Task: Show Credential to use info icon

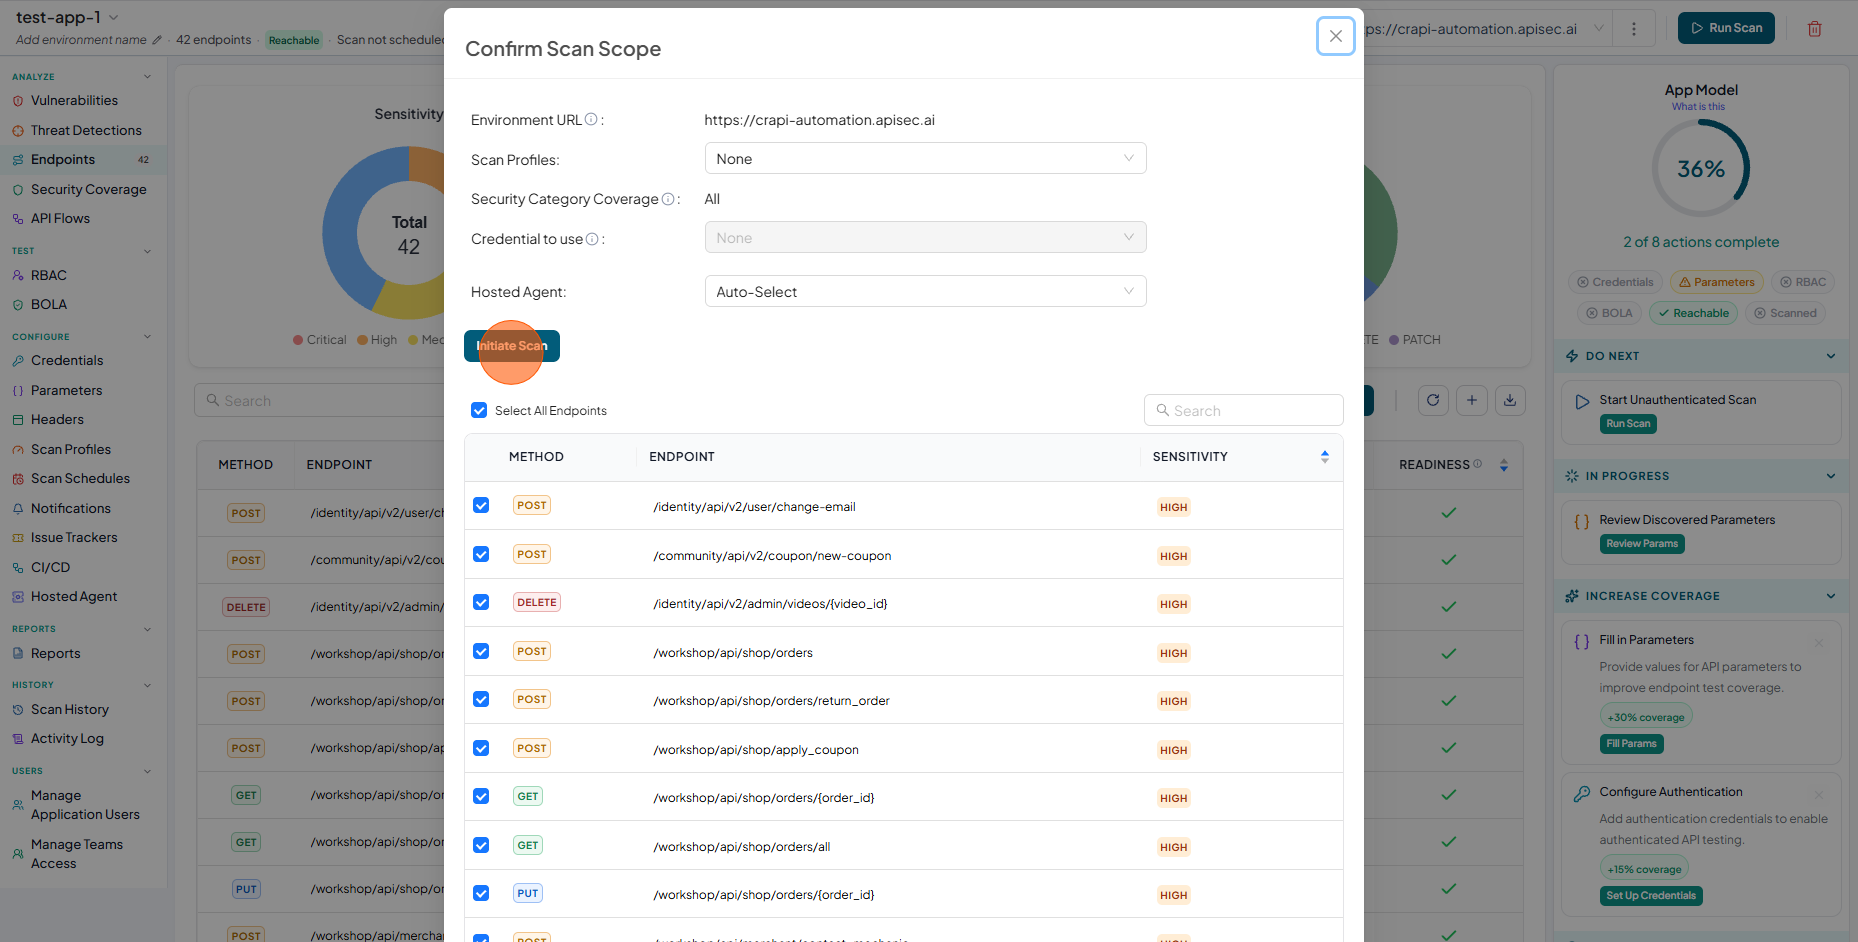Action: (592, 239)
